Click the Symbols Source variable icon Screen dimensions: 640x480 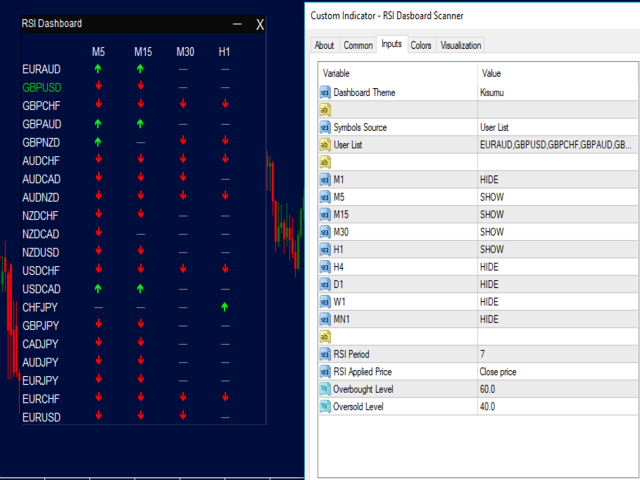coord(325,127)
